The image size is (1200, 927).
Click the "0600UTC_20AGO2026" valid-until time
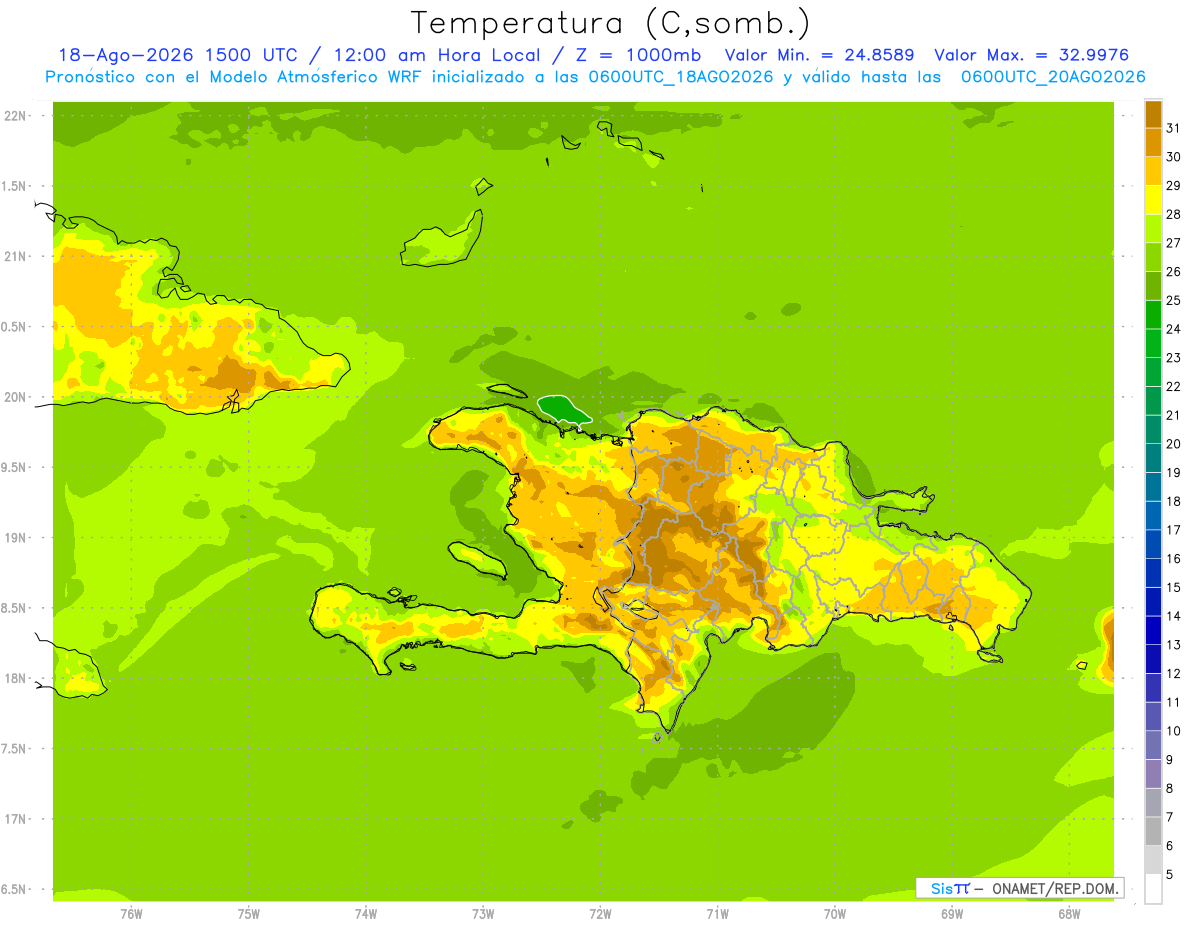point(1053,77)
